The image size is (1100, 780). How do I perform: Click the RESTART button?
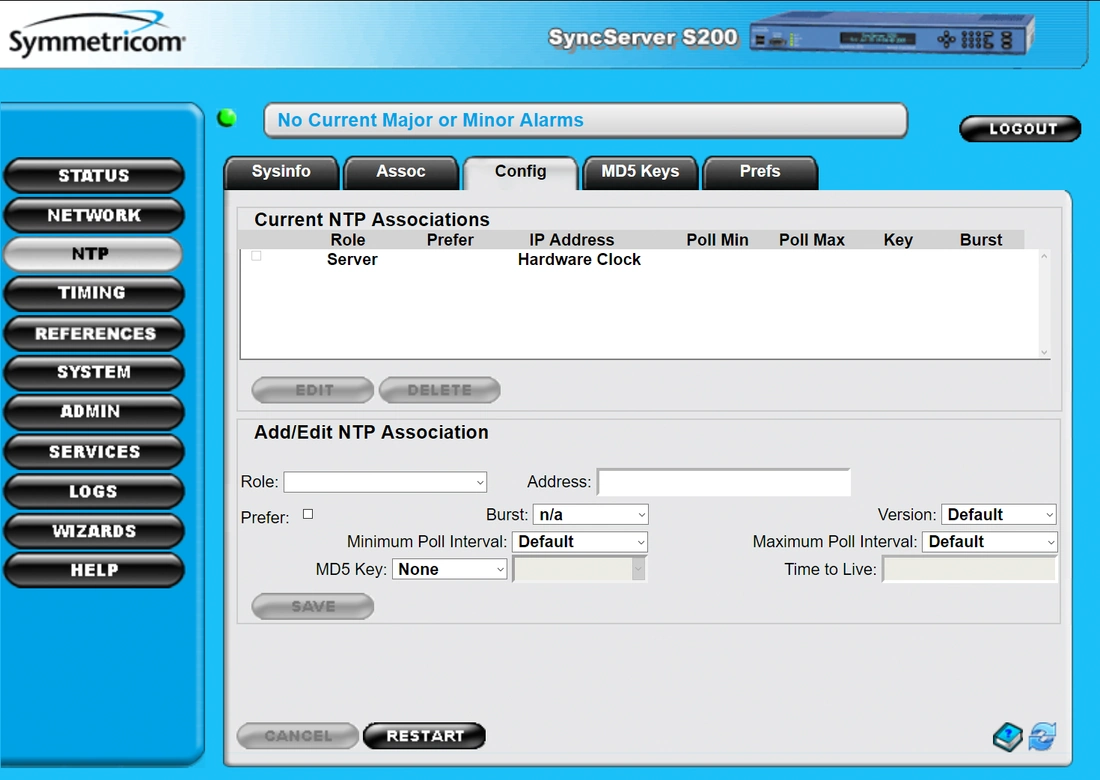tap(424, 736)
